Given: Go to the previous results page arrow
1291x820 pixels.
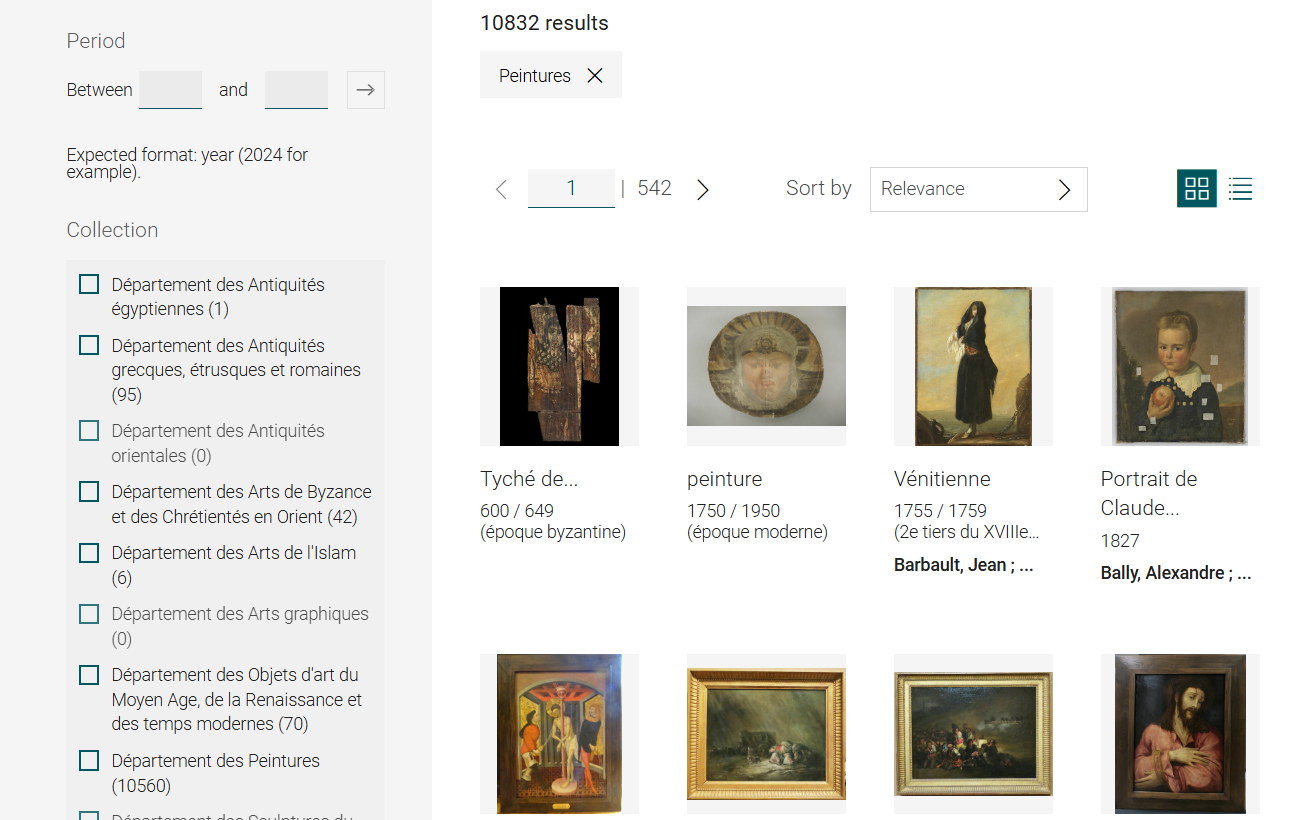Looking at the screenshot, I should (502, 189).
